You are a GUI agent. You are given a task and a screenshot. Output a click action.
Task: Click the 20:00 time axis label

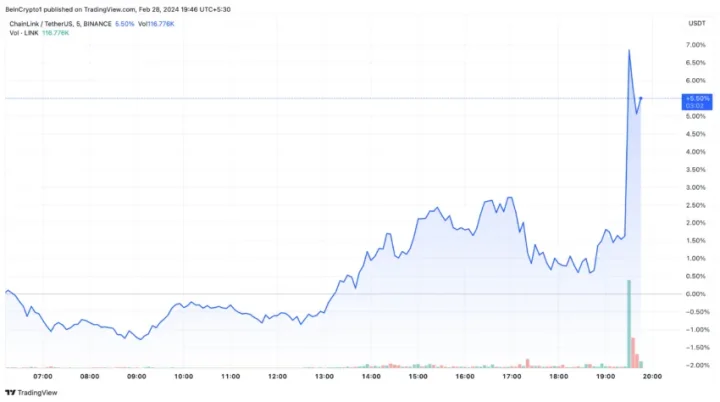tap(652, 377)
